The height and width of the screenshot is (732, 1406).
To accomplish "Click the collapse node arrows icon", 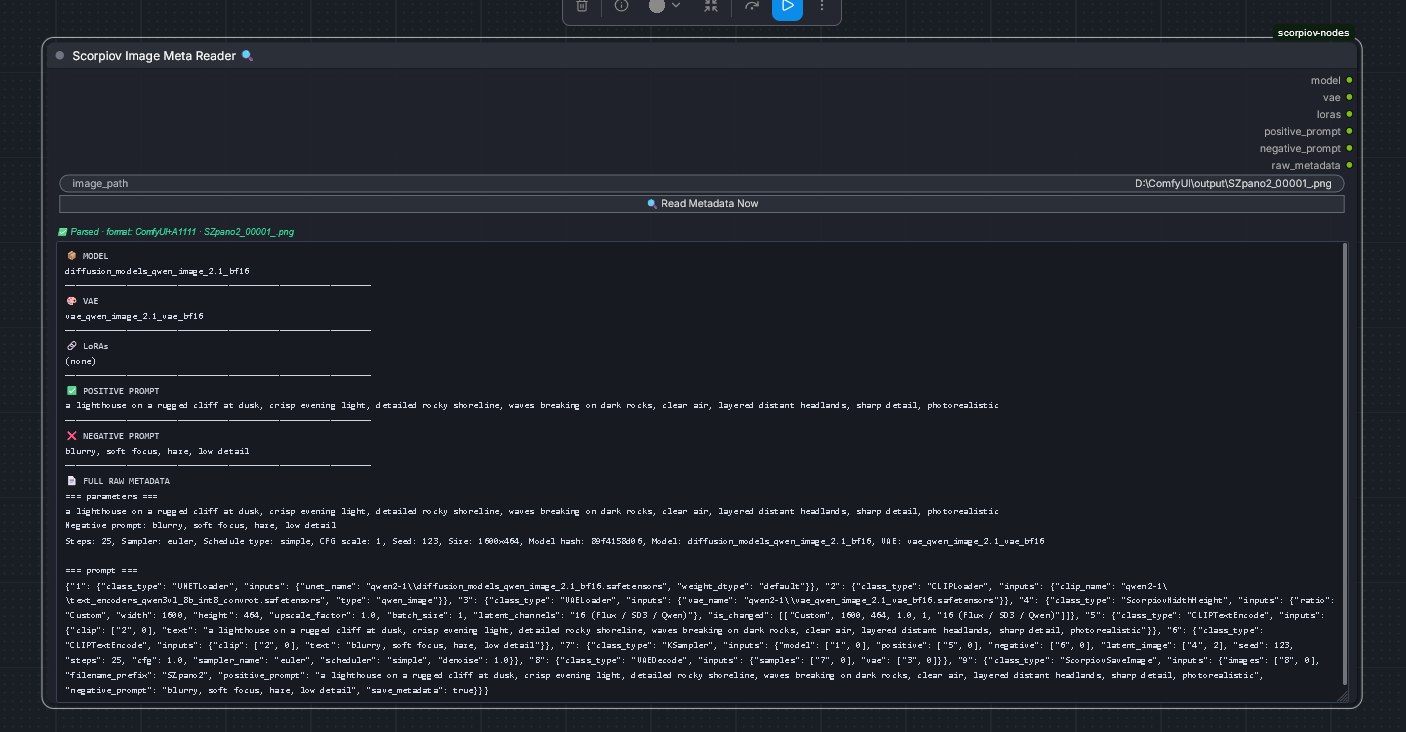I will pyautogui.click(x=711, y=6).
